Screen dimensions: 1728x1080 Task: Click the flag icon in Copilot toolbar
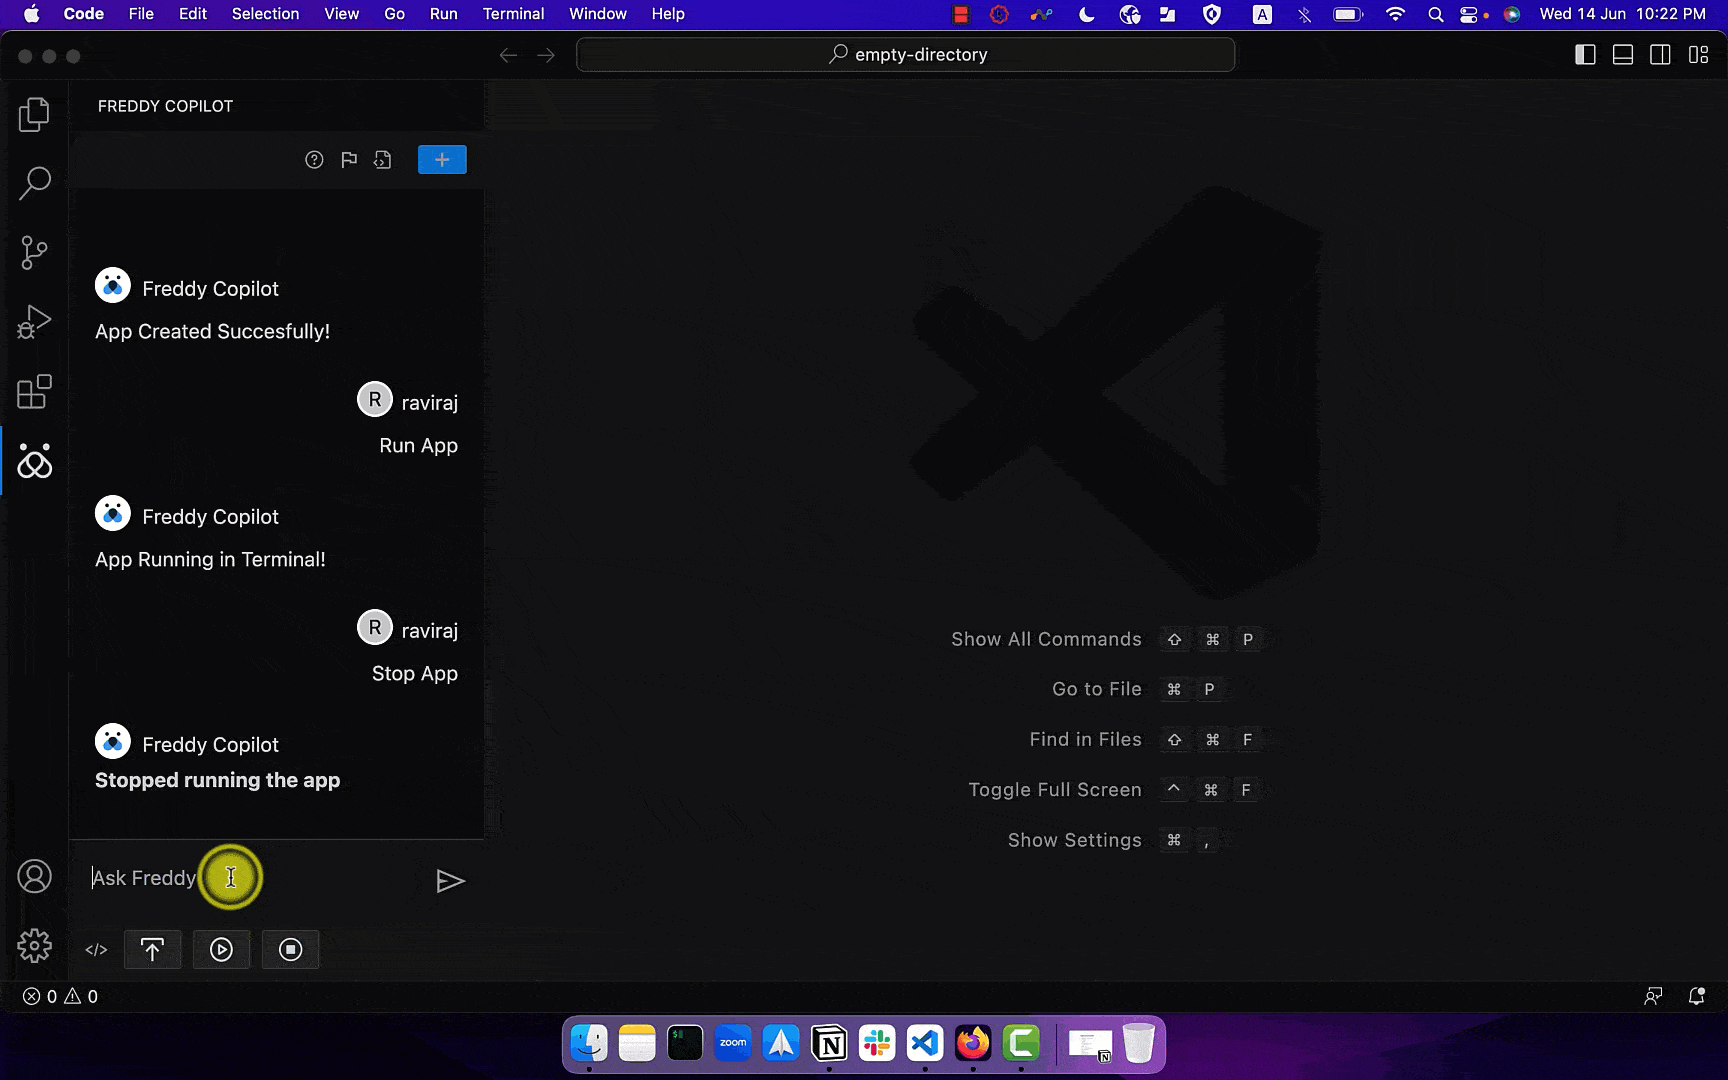(x=349, y=160)
